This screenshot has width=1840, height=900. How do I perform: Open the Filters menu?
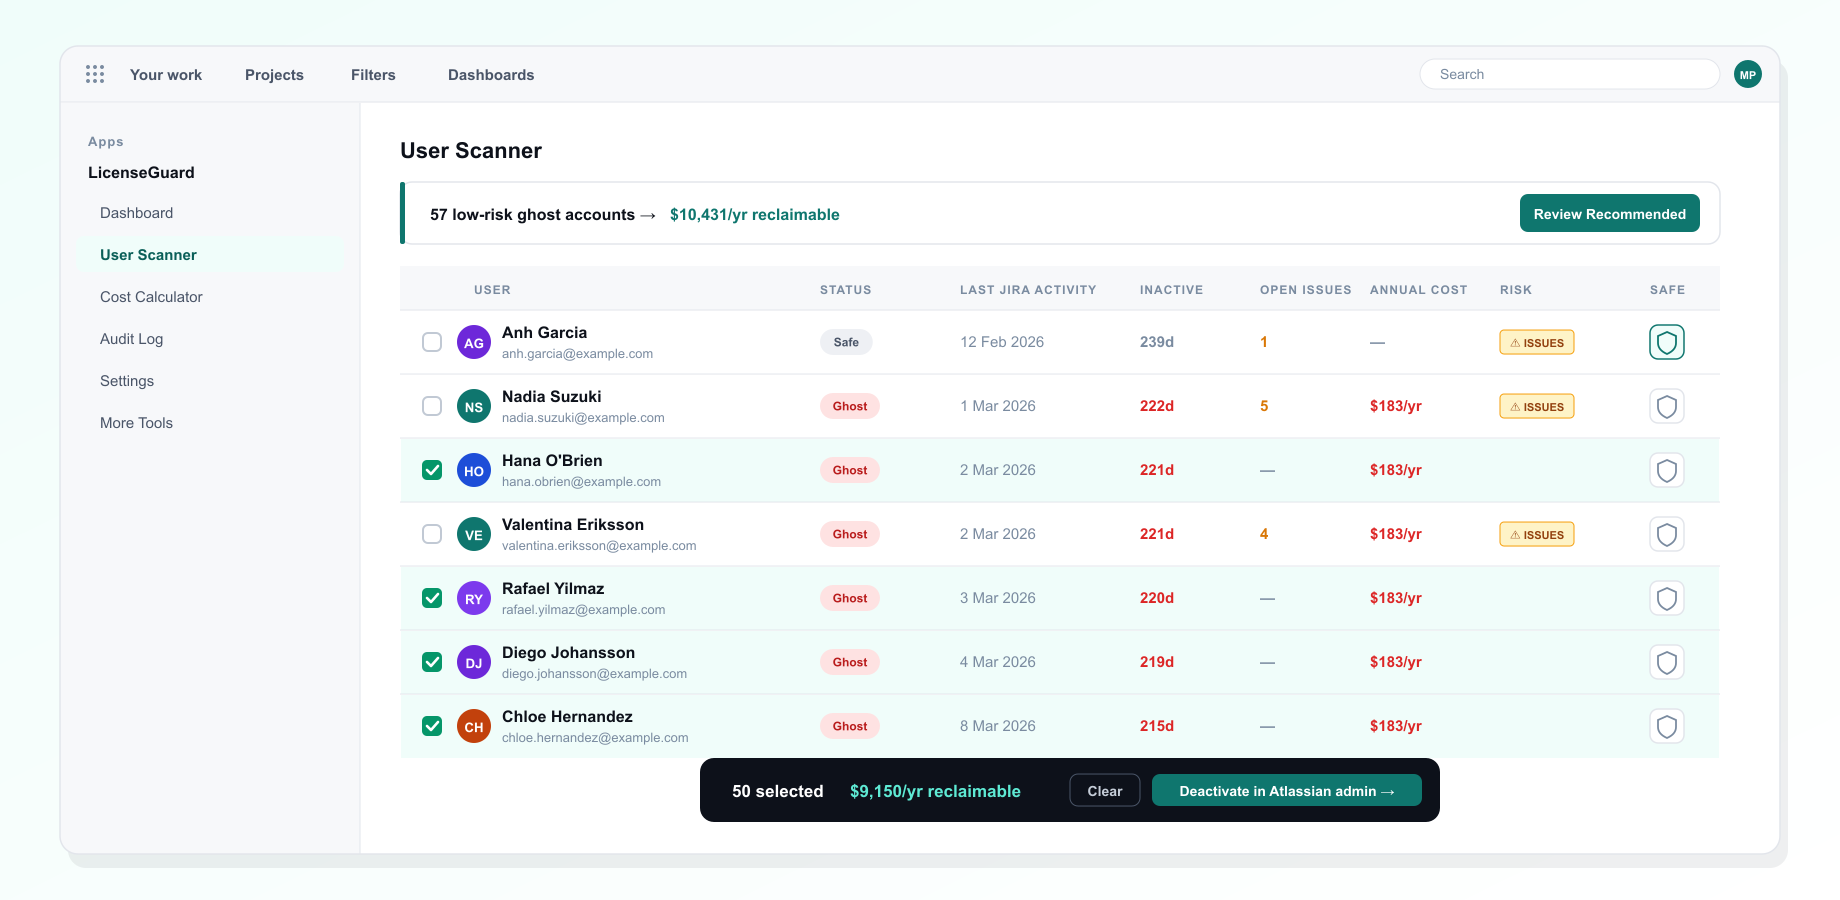tap(373, 75)
